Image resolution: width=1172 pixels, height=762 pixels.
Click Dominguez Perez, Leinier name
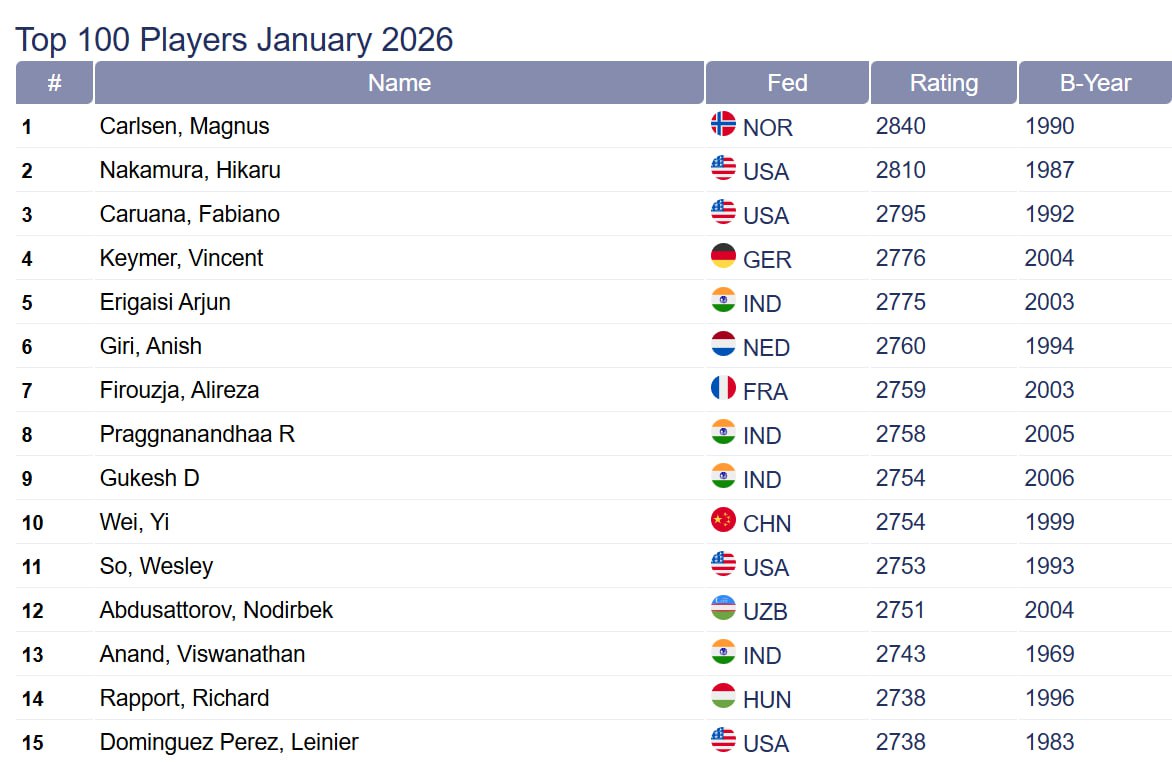pyautogui.click(x=229, y=742)
